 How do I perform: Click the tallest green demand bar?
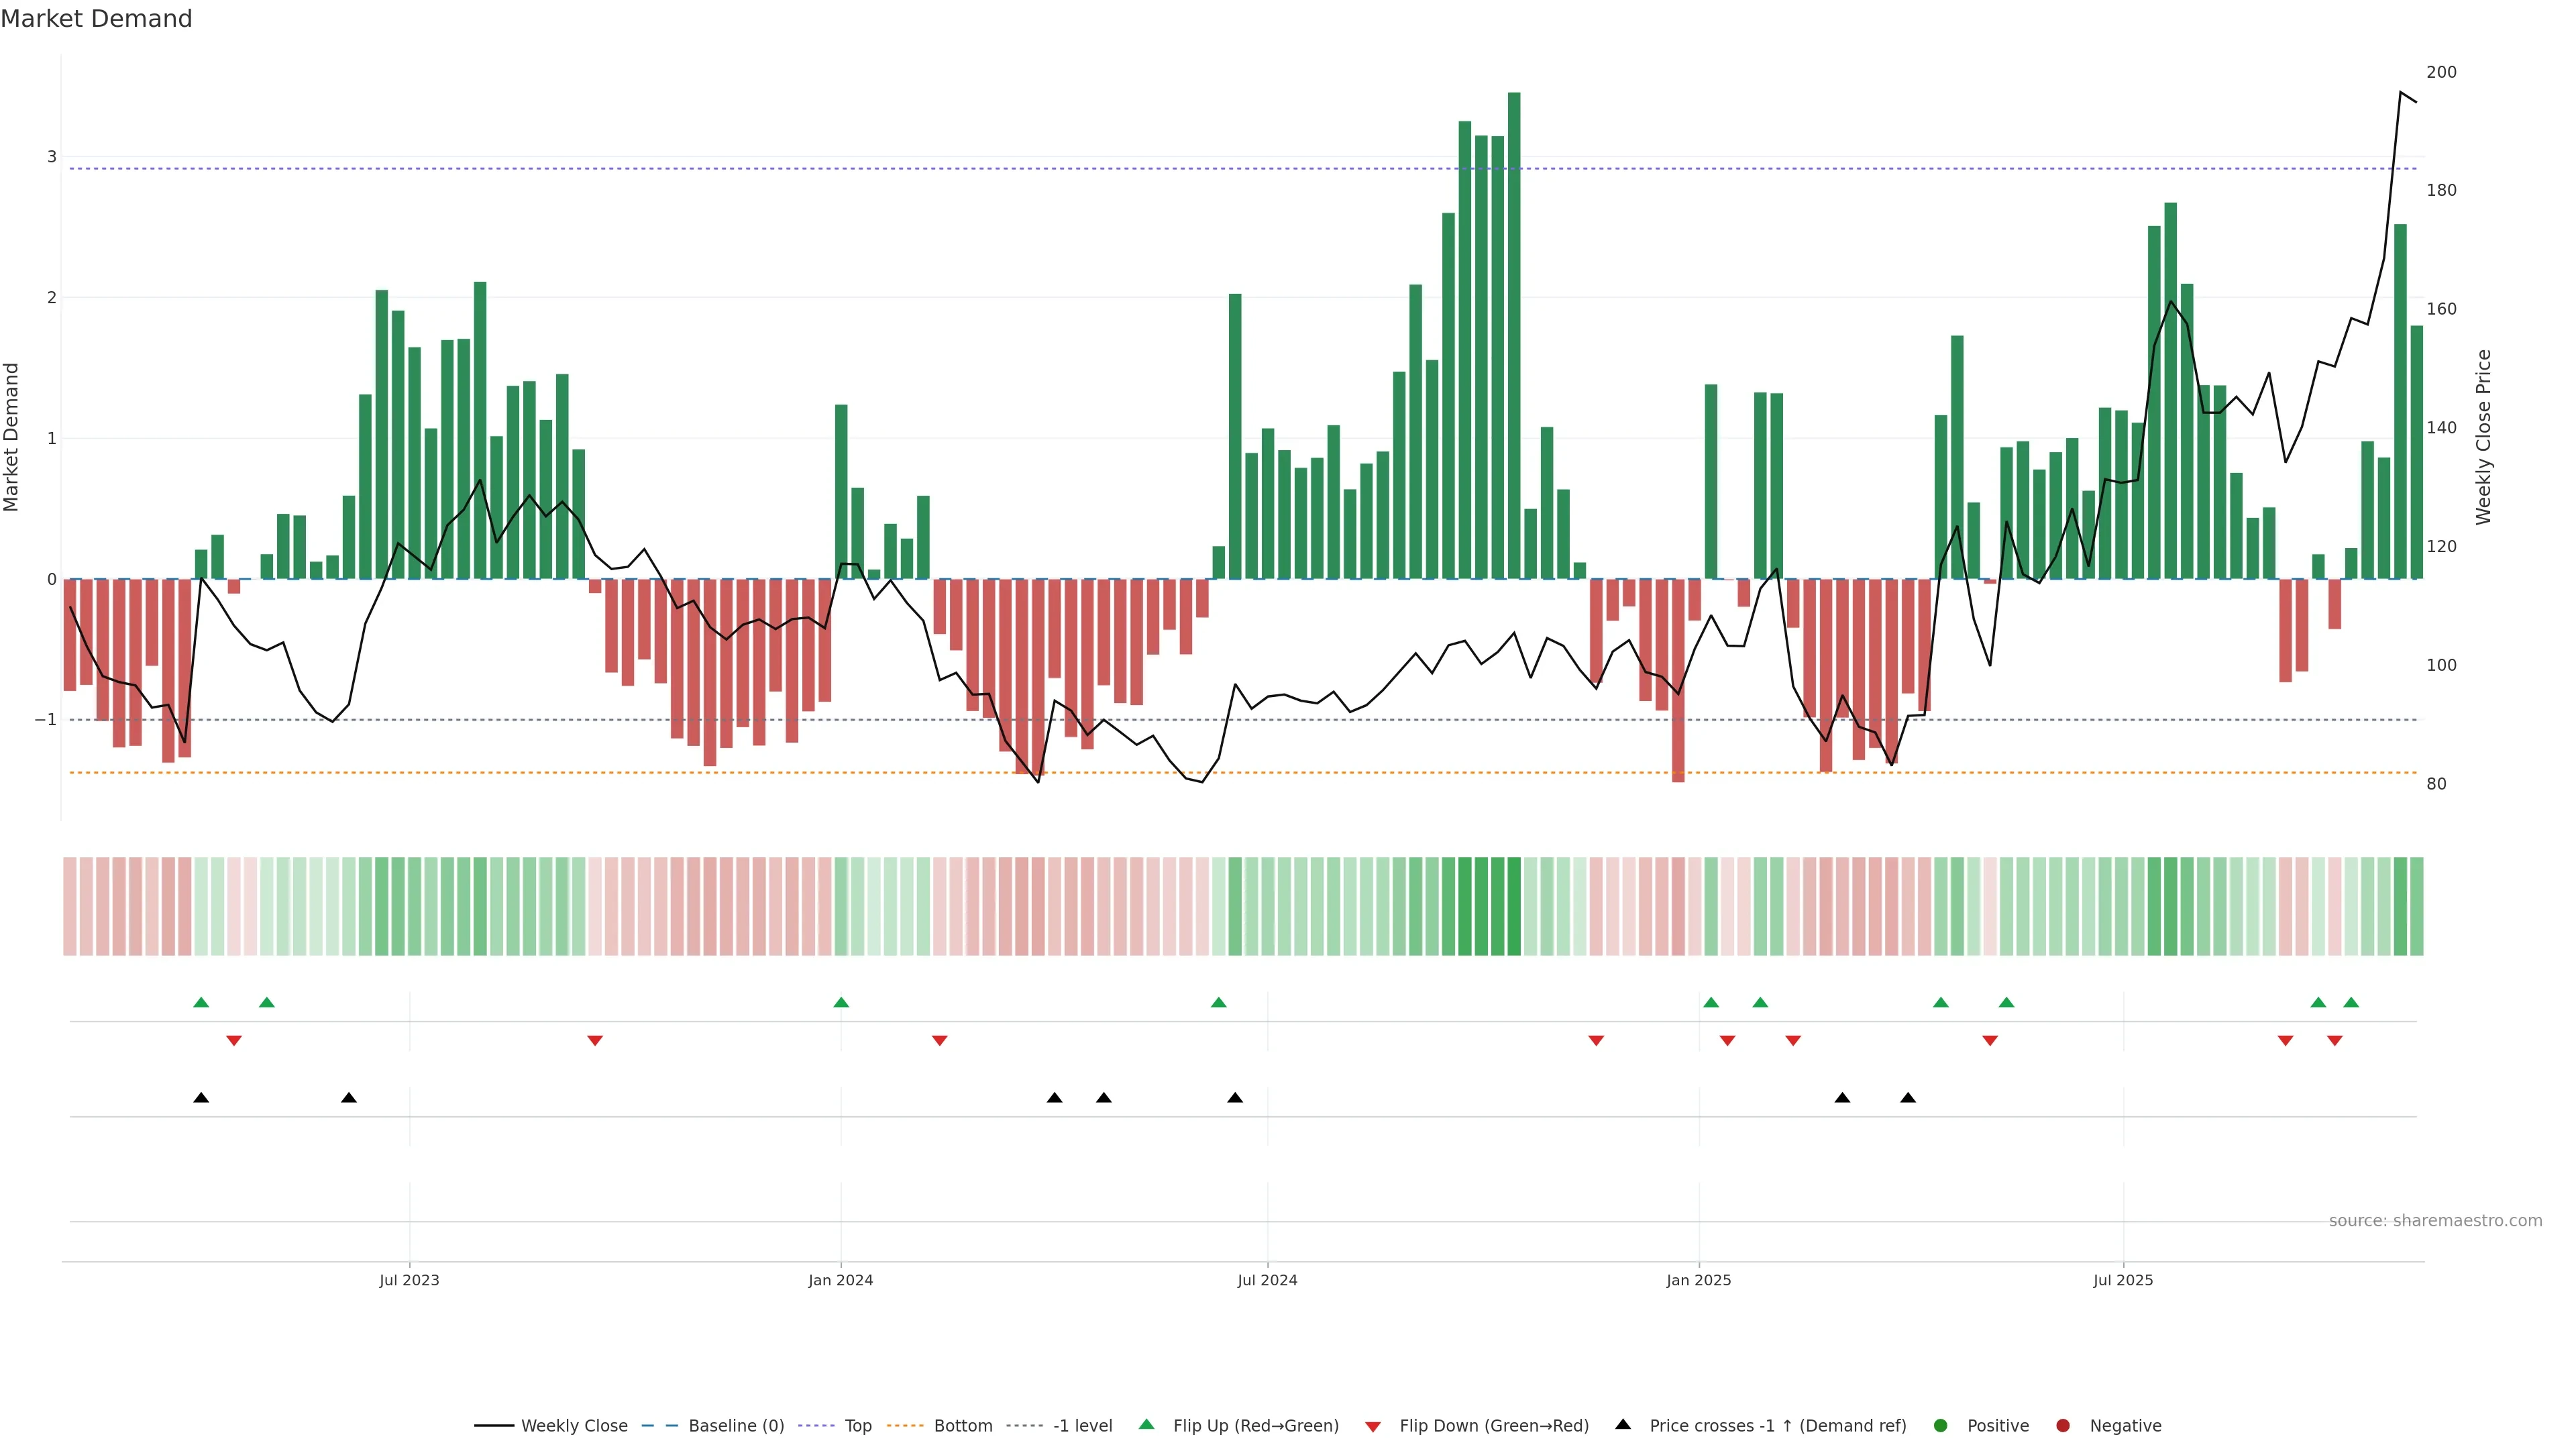coord(1514,335)
